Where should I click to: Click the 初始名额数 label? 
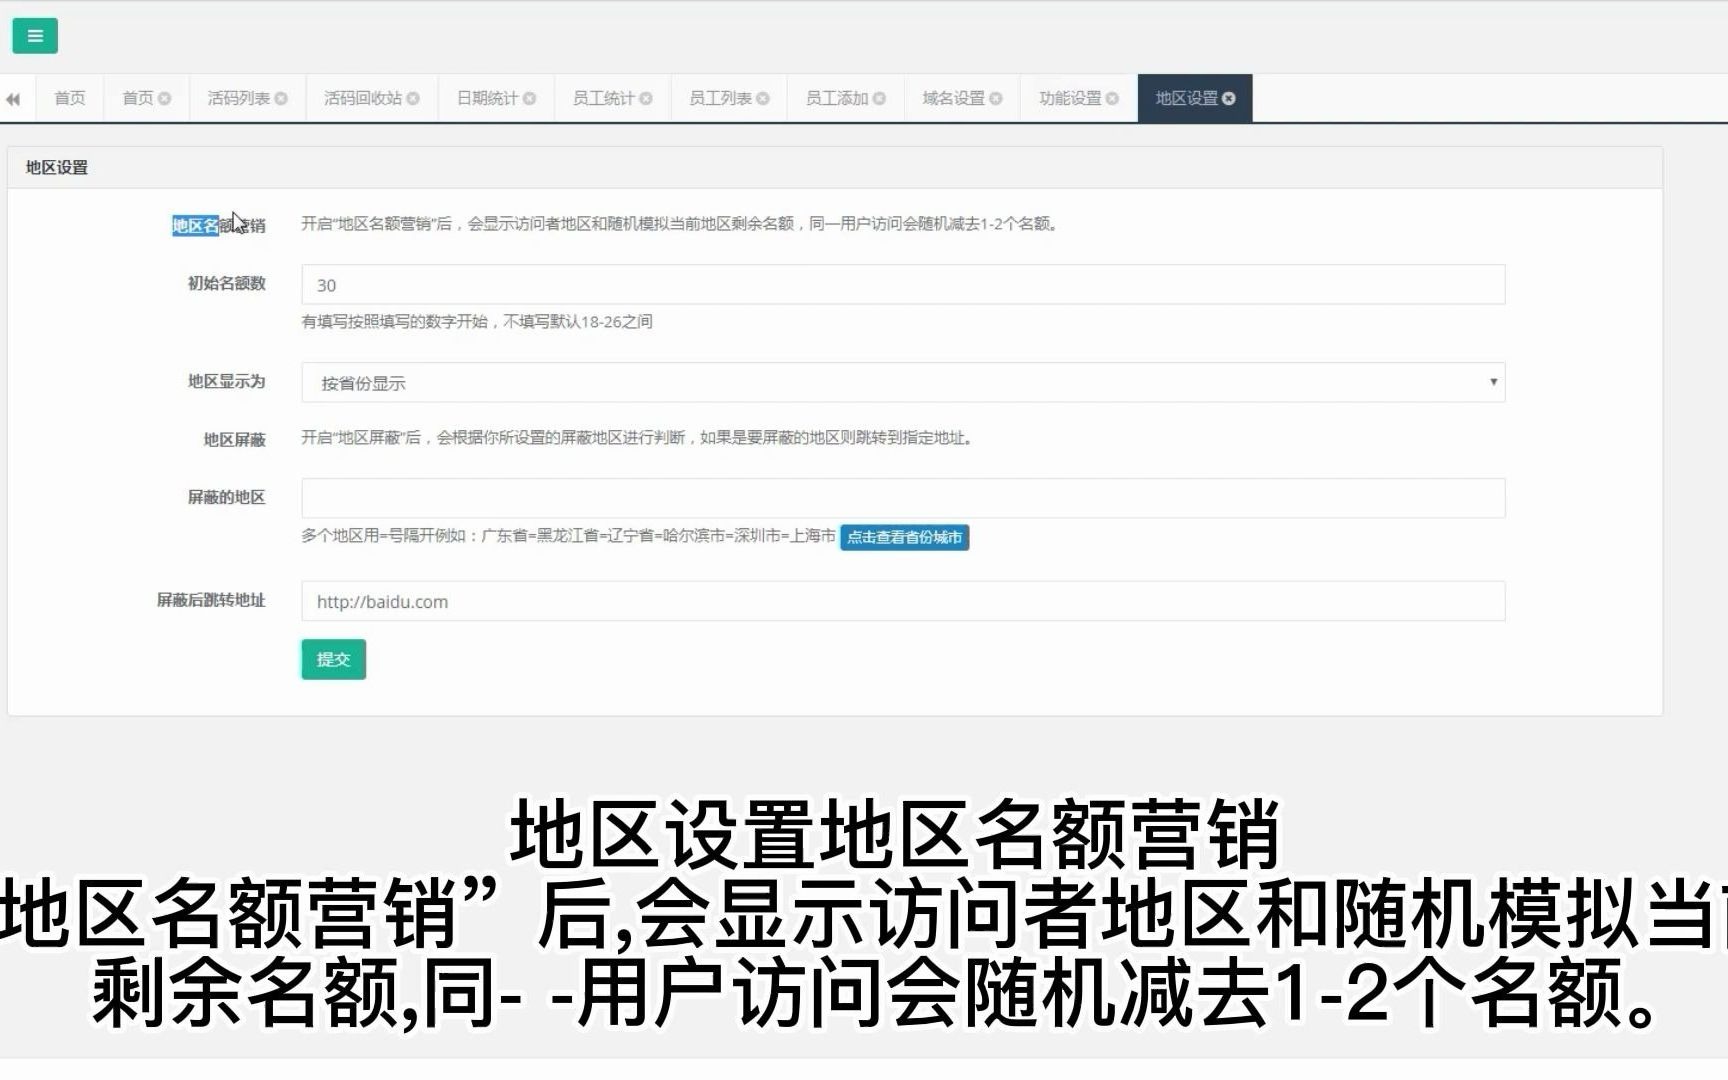[x=226, y=283]
